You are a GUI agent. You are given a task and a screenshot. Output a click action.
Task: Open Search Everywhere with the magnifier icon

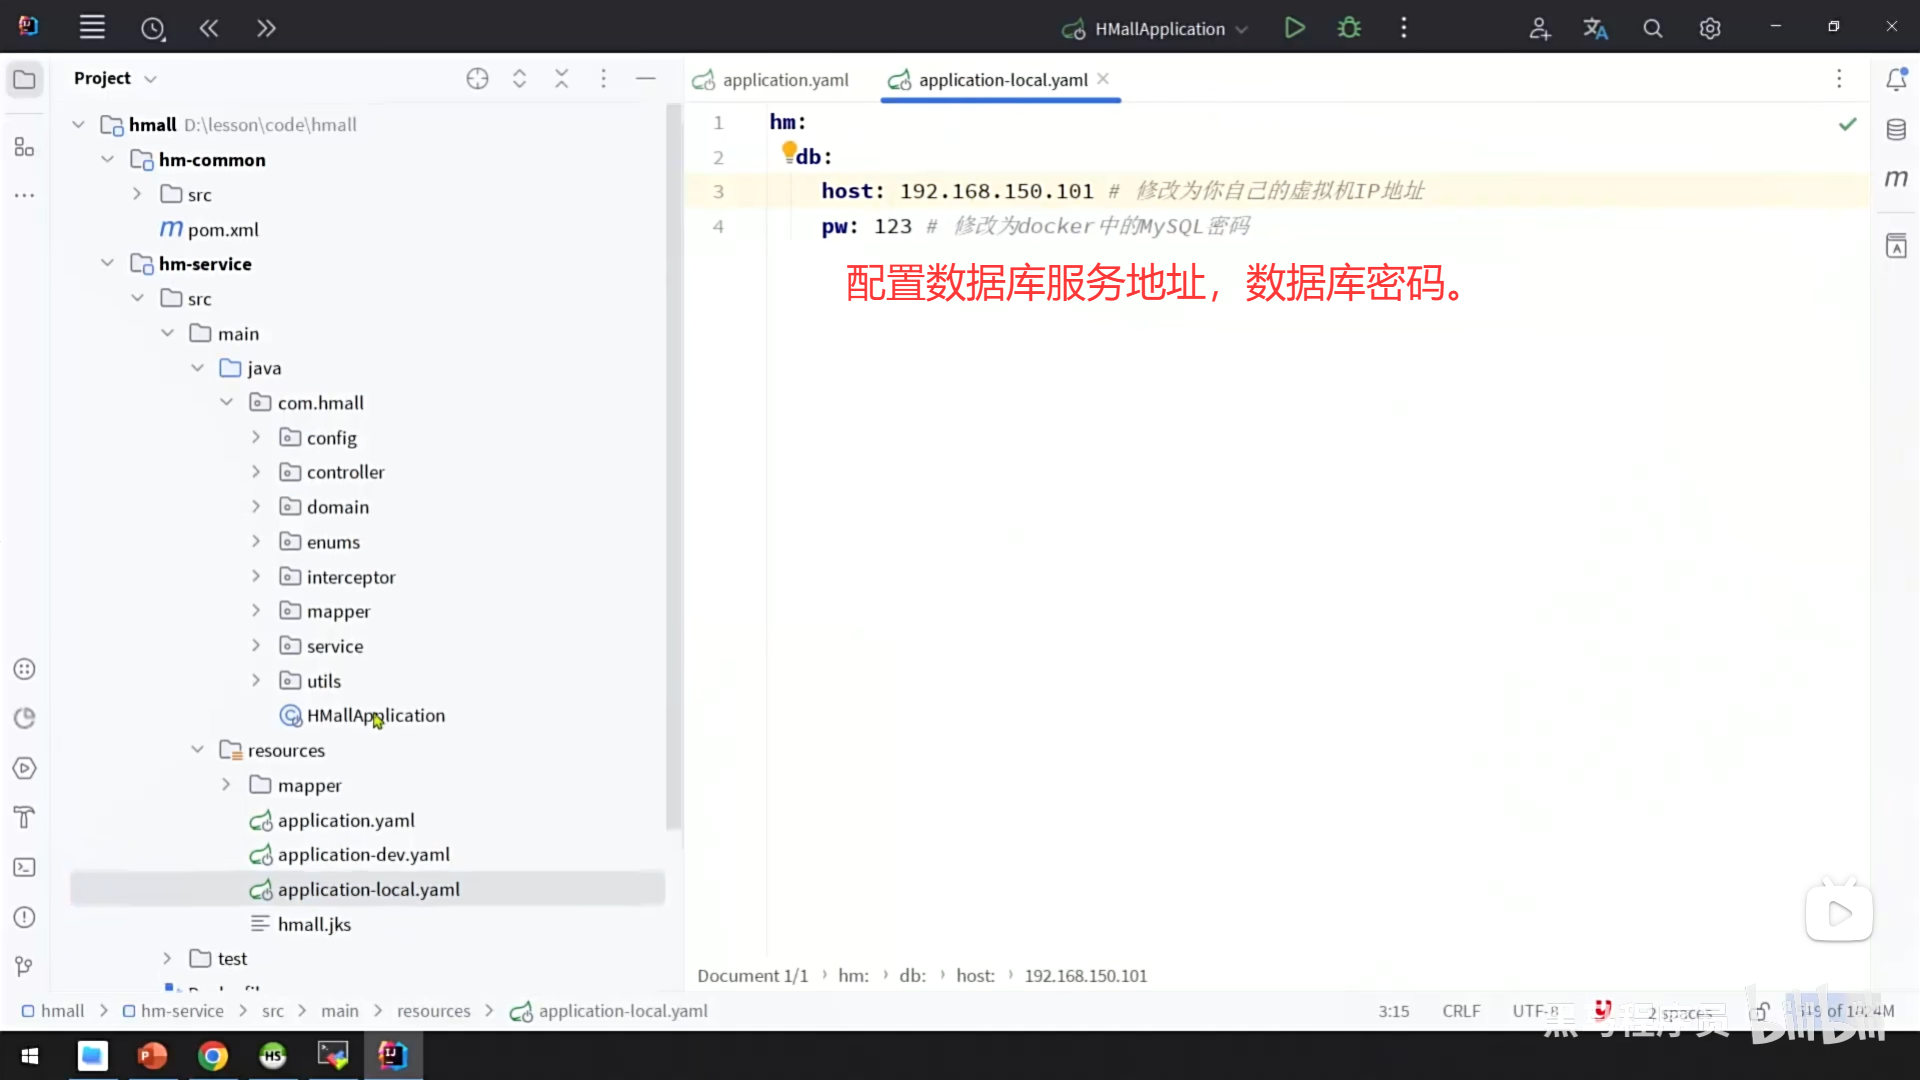click(x=1652, y=27)
